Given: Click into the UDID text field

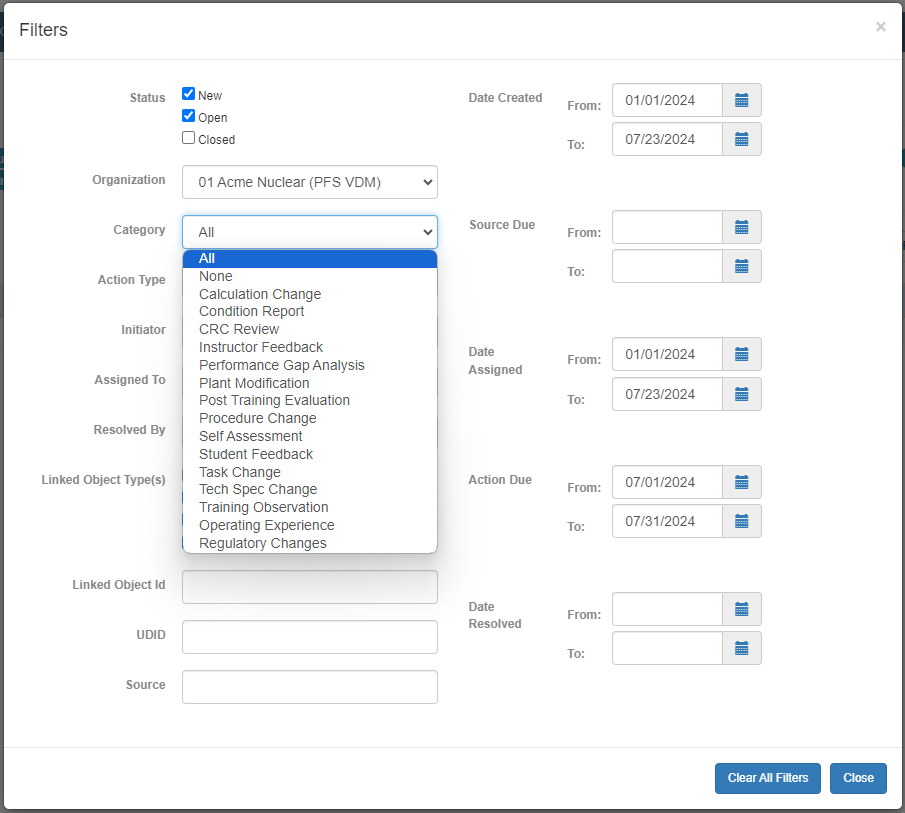Looking at the screenshot, I should point(309,637).
